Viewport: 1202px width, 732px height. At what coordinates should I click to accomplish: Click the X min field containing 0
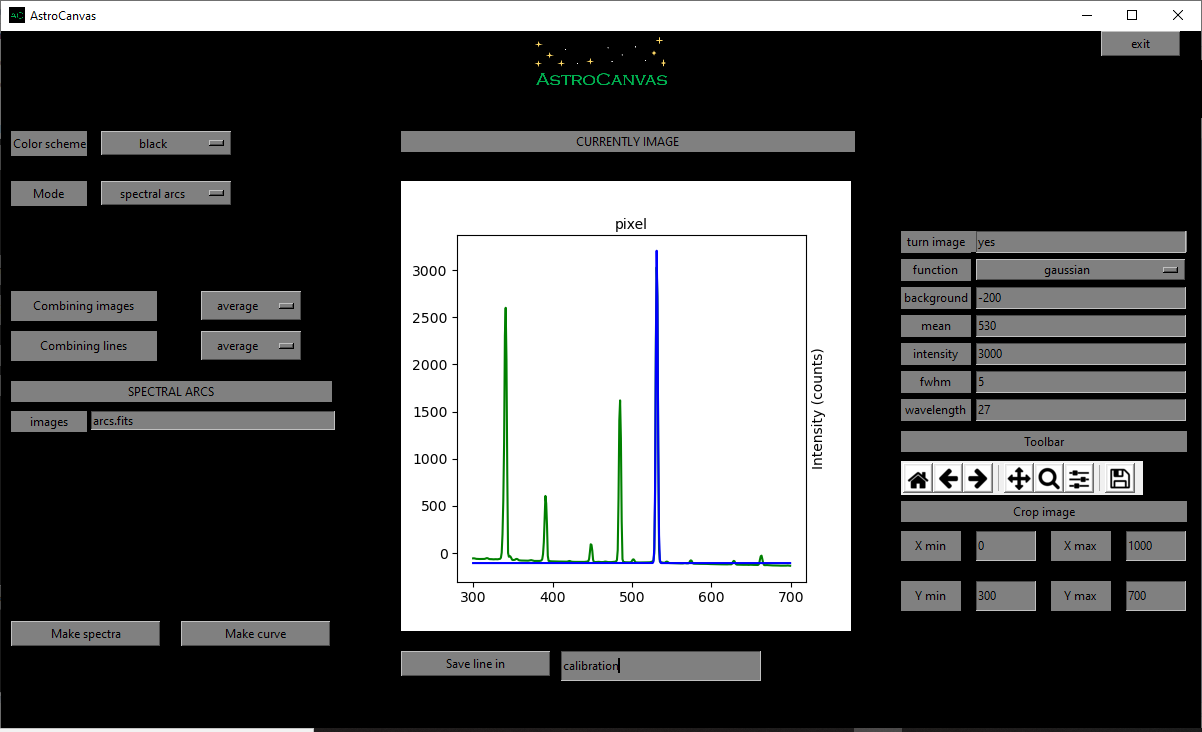(1006, 546)
